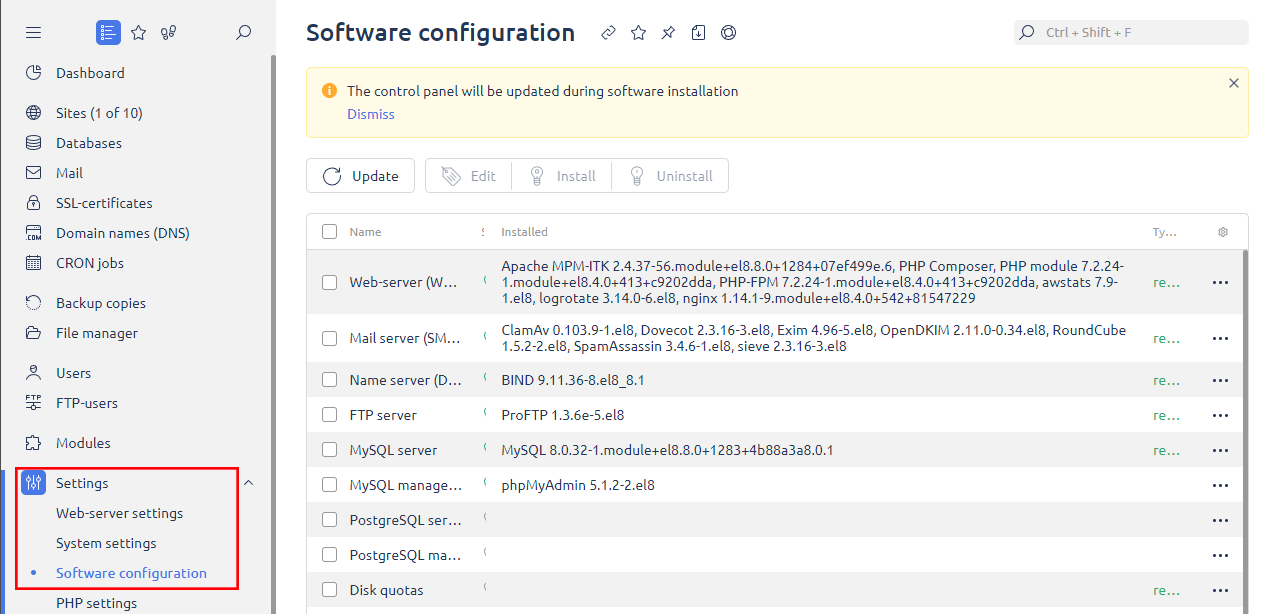Image resolution: width=1278 pixels, height=614 pixels.
Task: Click the sidebar search magnifier icon
Action: pyautogui.click(x=243, y=33)
